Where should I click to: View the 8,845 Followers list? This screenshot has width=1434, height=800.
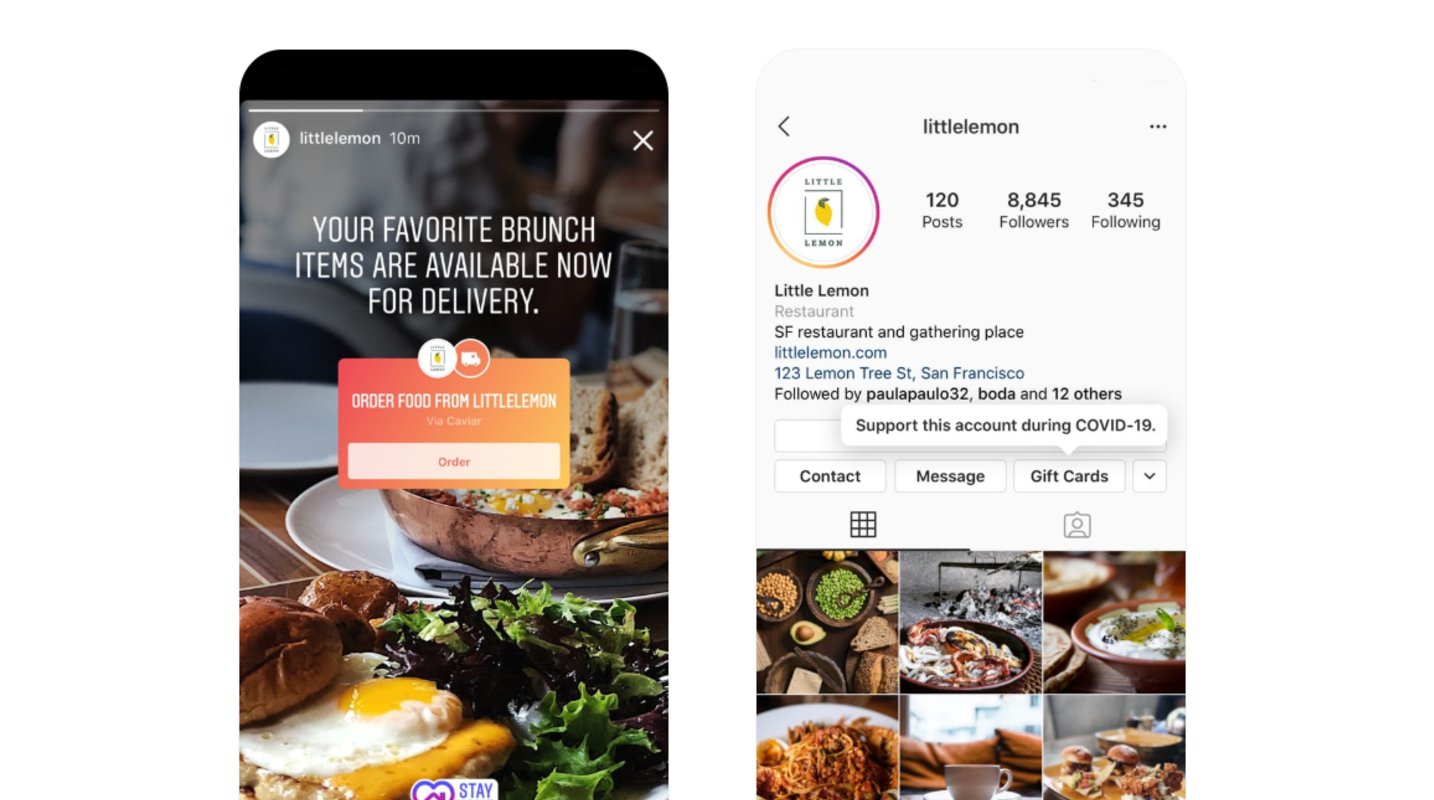pos(1034,210)
